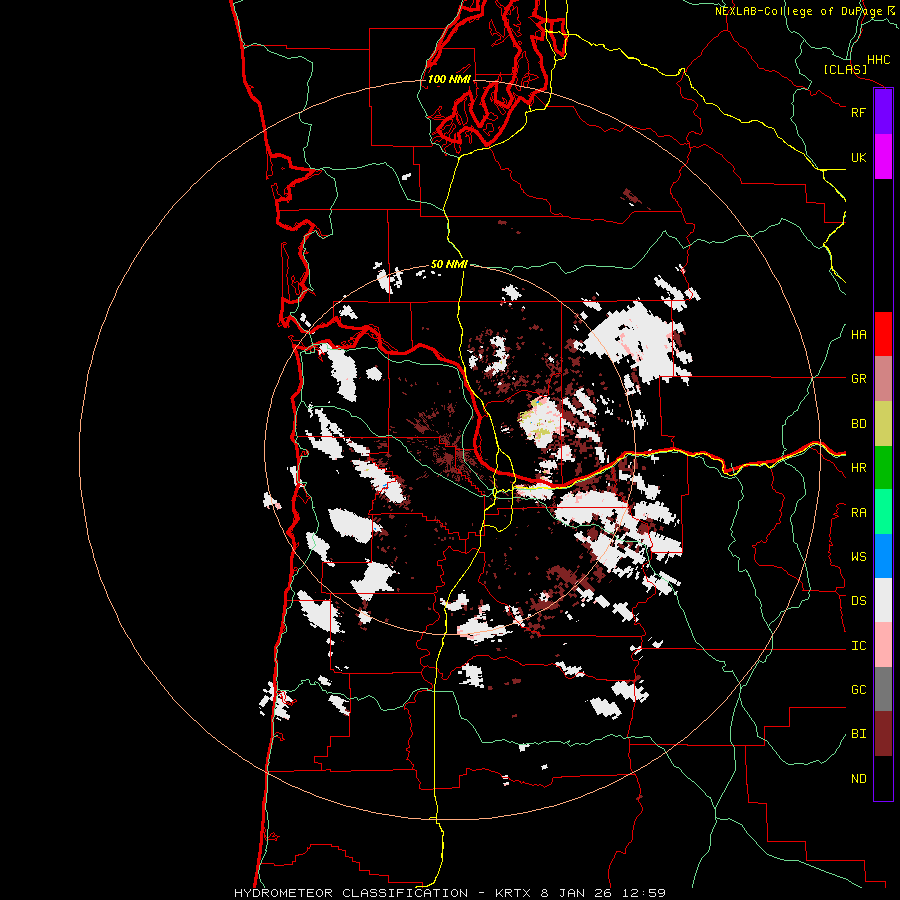900x900 pixels.
Task: Click the BD legend label
Action: [858, 424]
